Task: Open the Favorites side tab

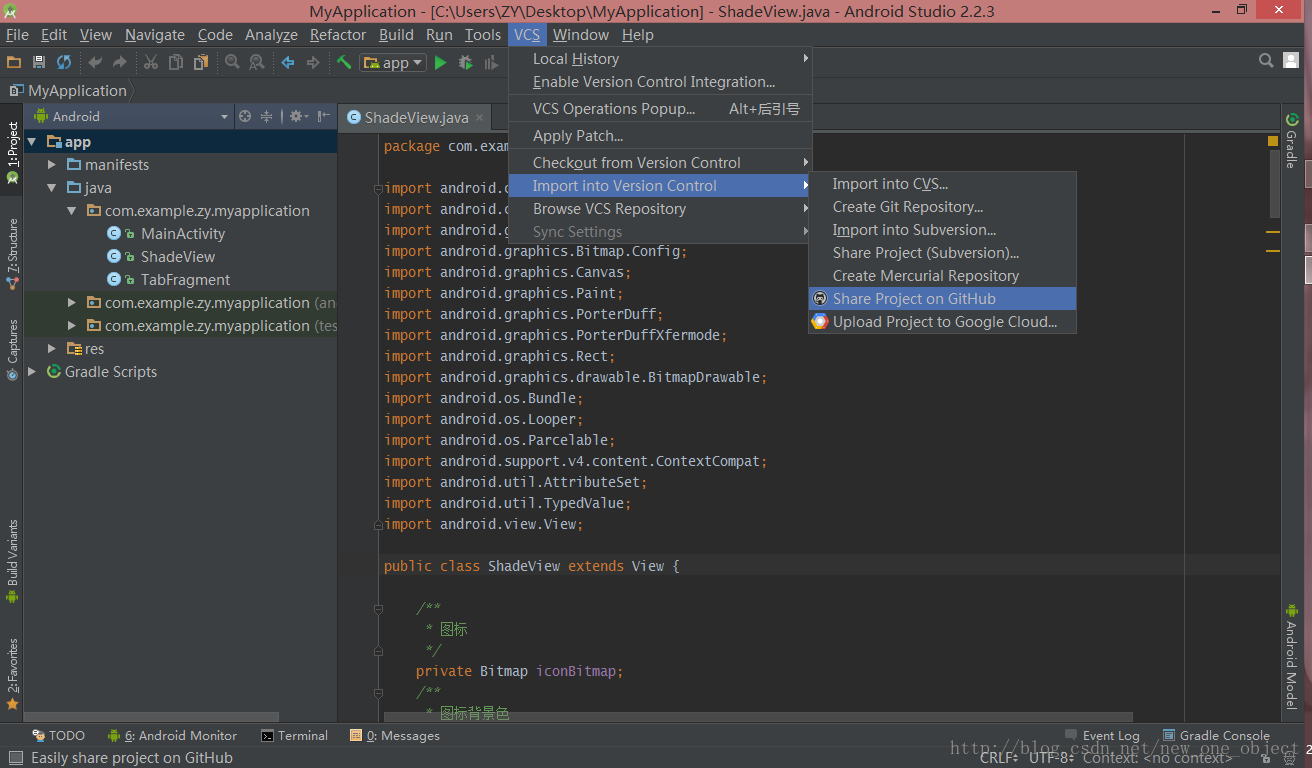Action: (12, 674)
